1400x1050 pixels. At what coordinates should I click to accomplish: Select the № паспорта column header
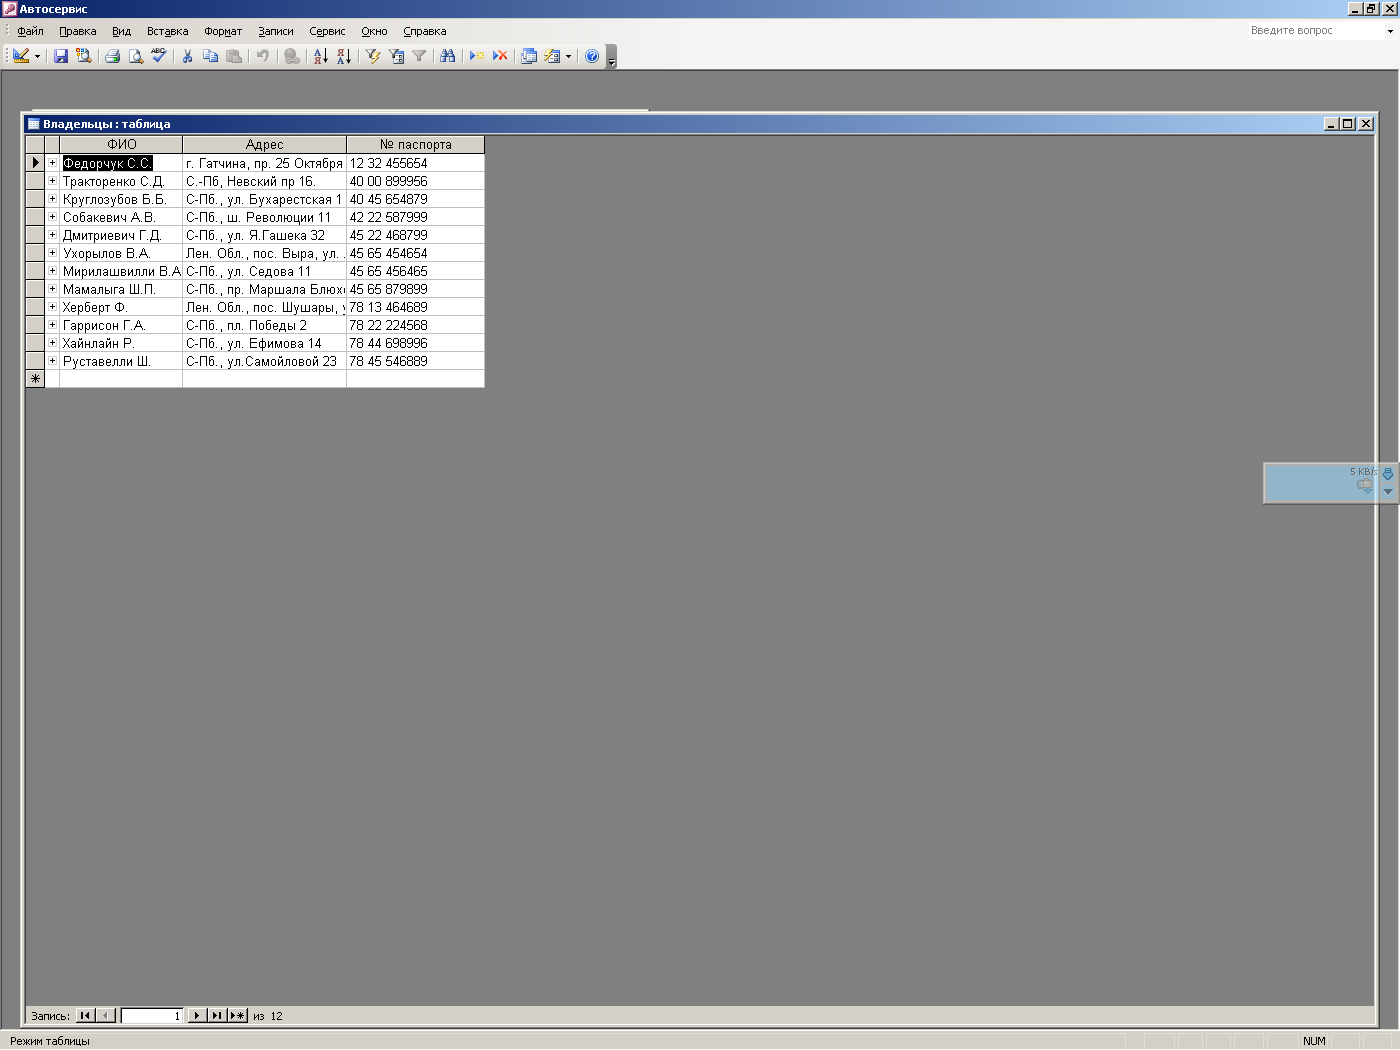(x=416, y=145)
